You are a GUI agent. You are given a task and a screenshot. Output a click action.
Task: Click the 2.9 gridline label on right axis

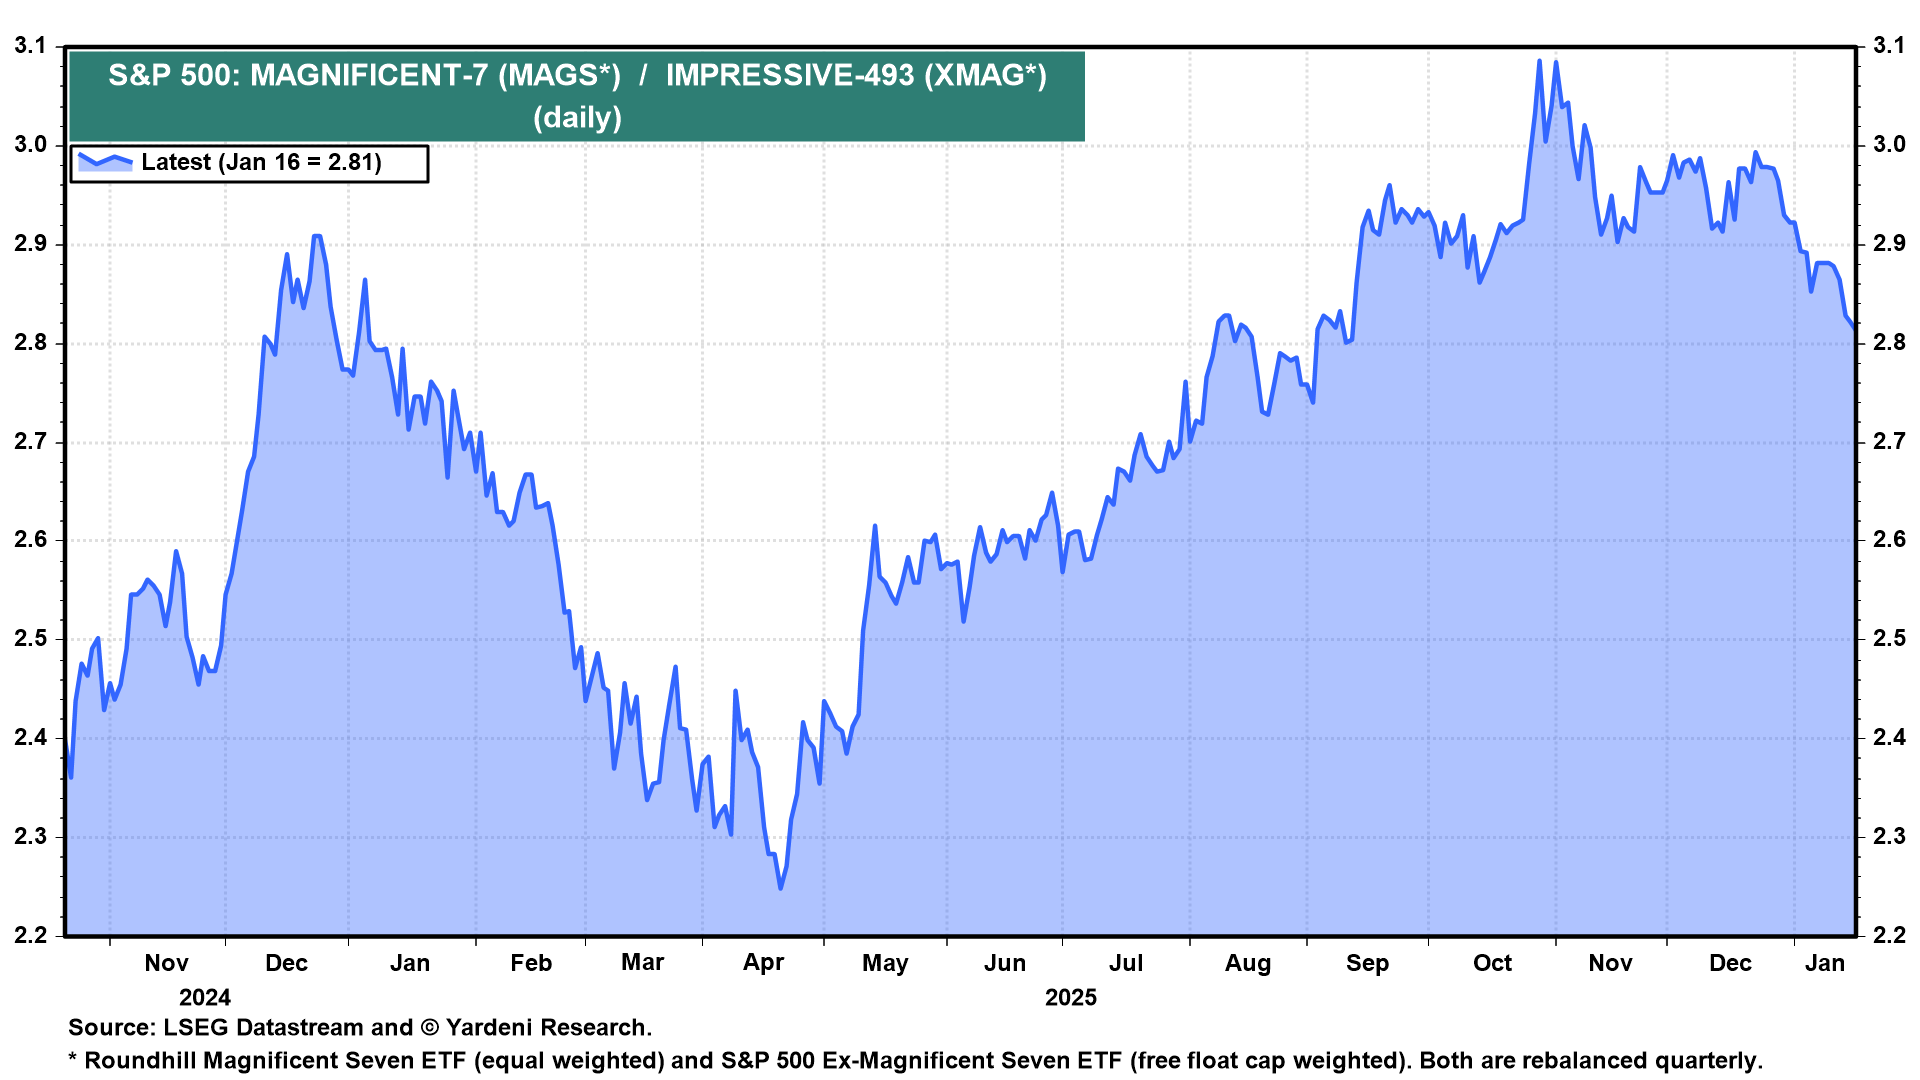[x=1889, y=242]
